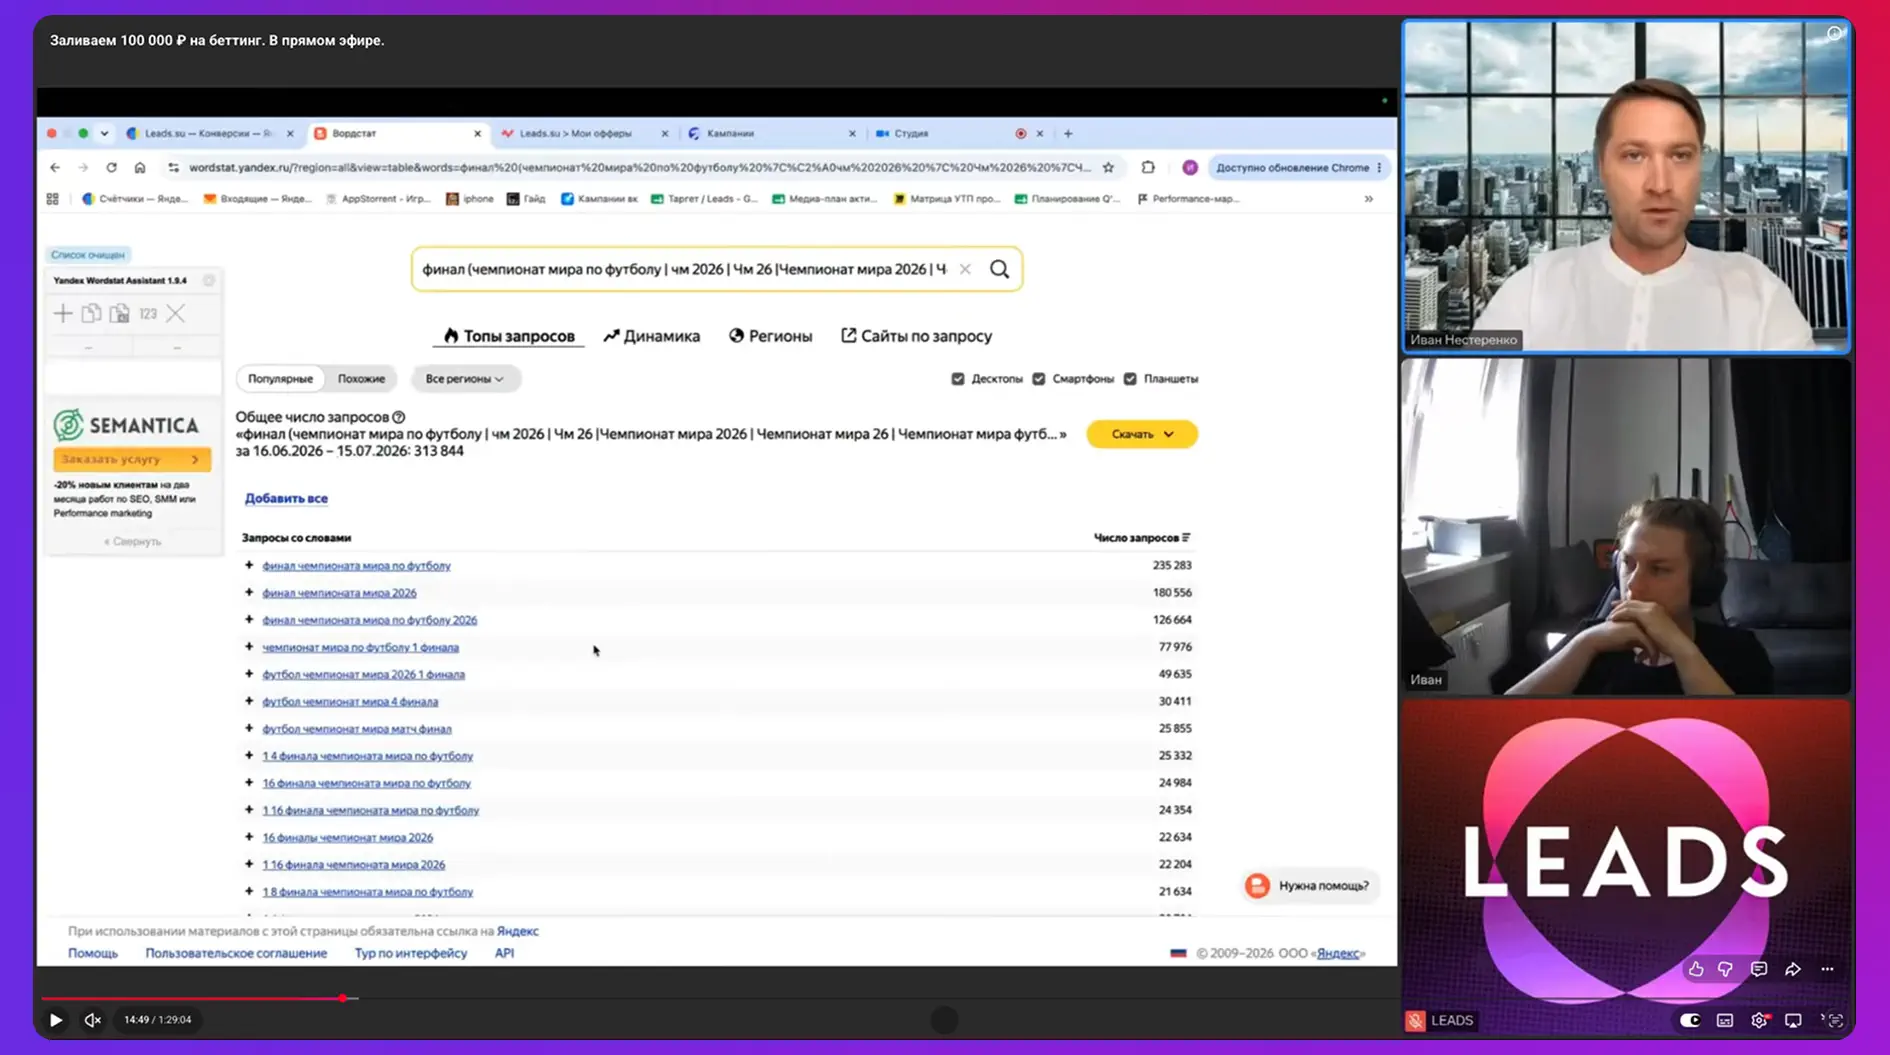Viewport: 1890px width, 1055px height.
Task: Add query финал чемпионата мира 2026
Action: pyautogui.click(x=249, y=592)
